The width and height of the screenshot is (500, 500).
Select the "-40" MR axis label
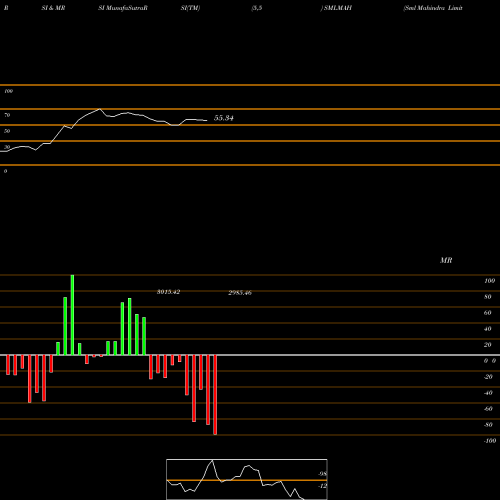click(x=488, y=393)
